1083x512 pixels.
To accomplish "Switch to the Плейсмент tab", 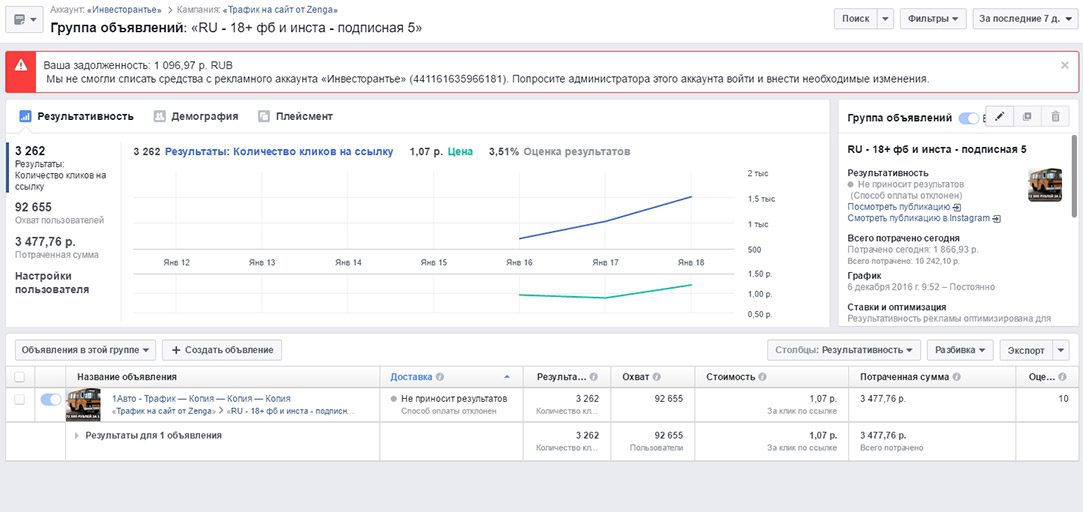I will click(295, 116).
